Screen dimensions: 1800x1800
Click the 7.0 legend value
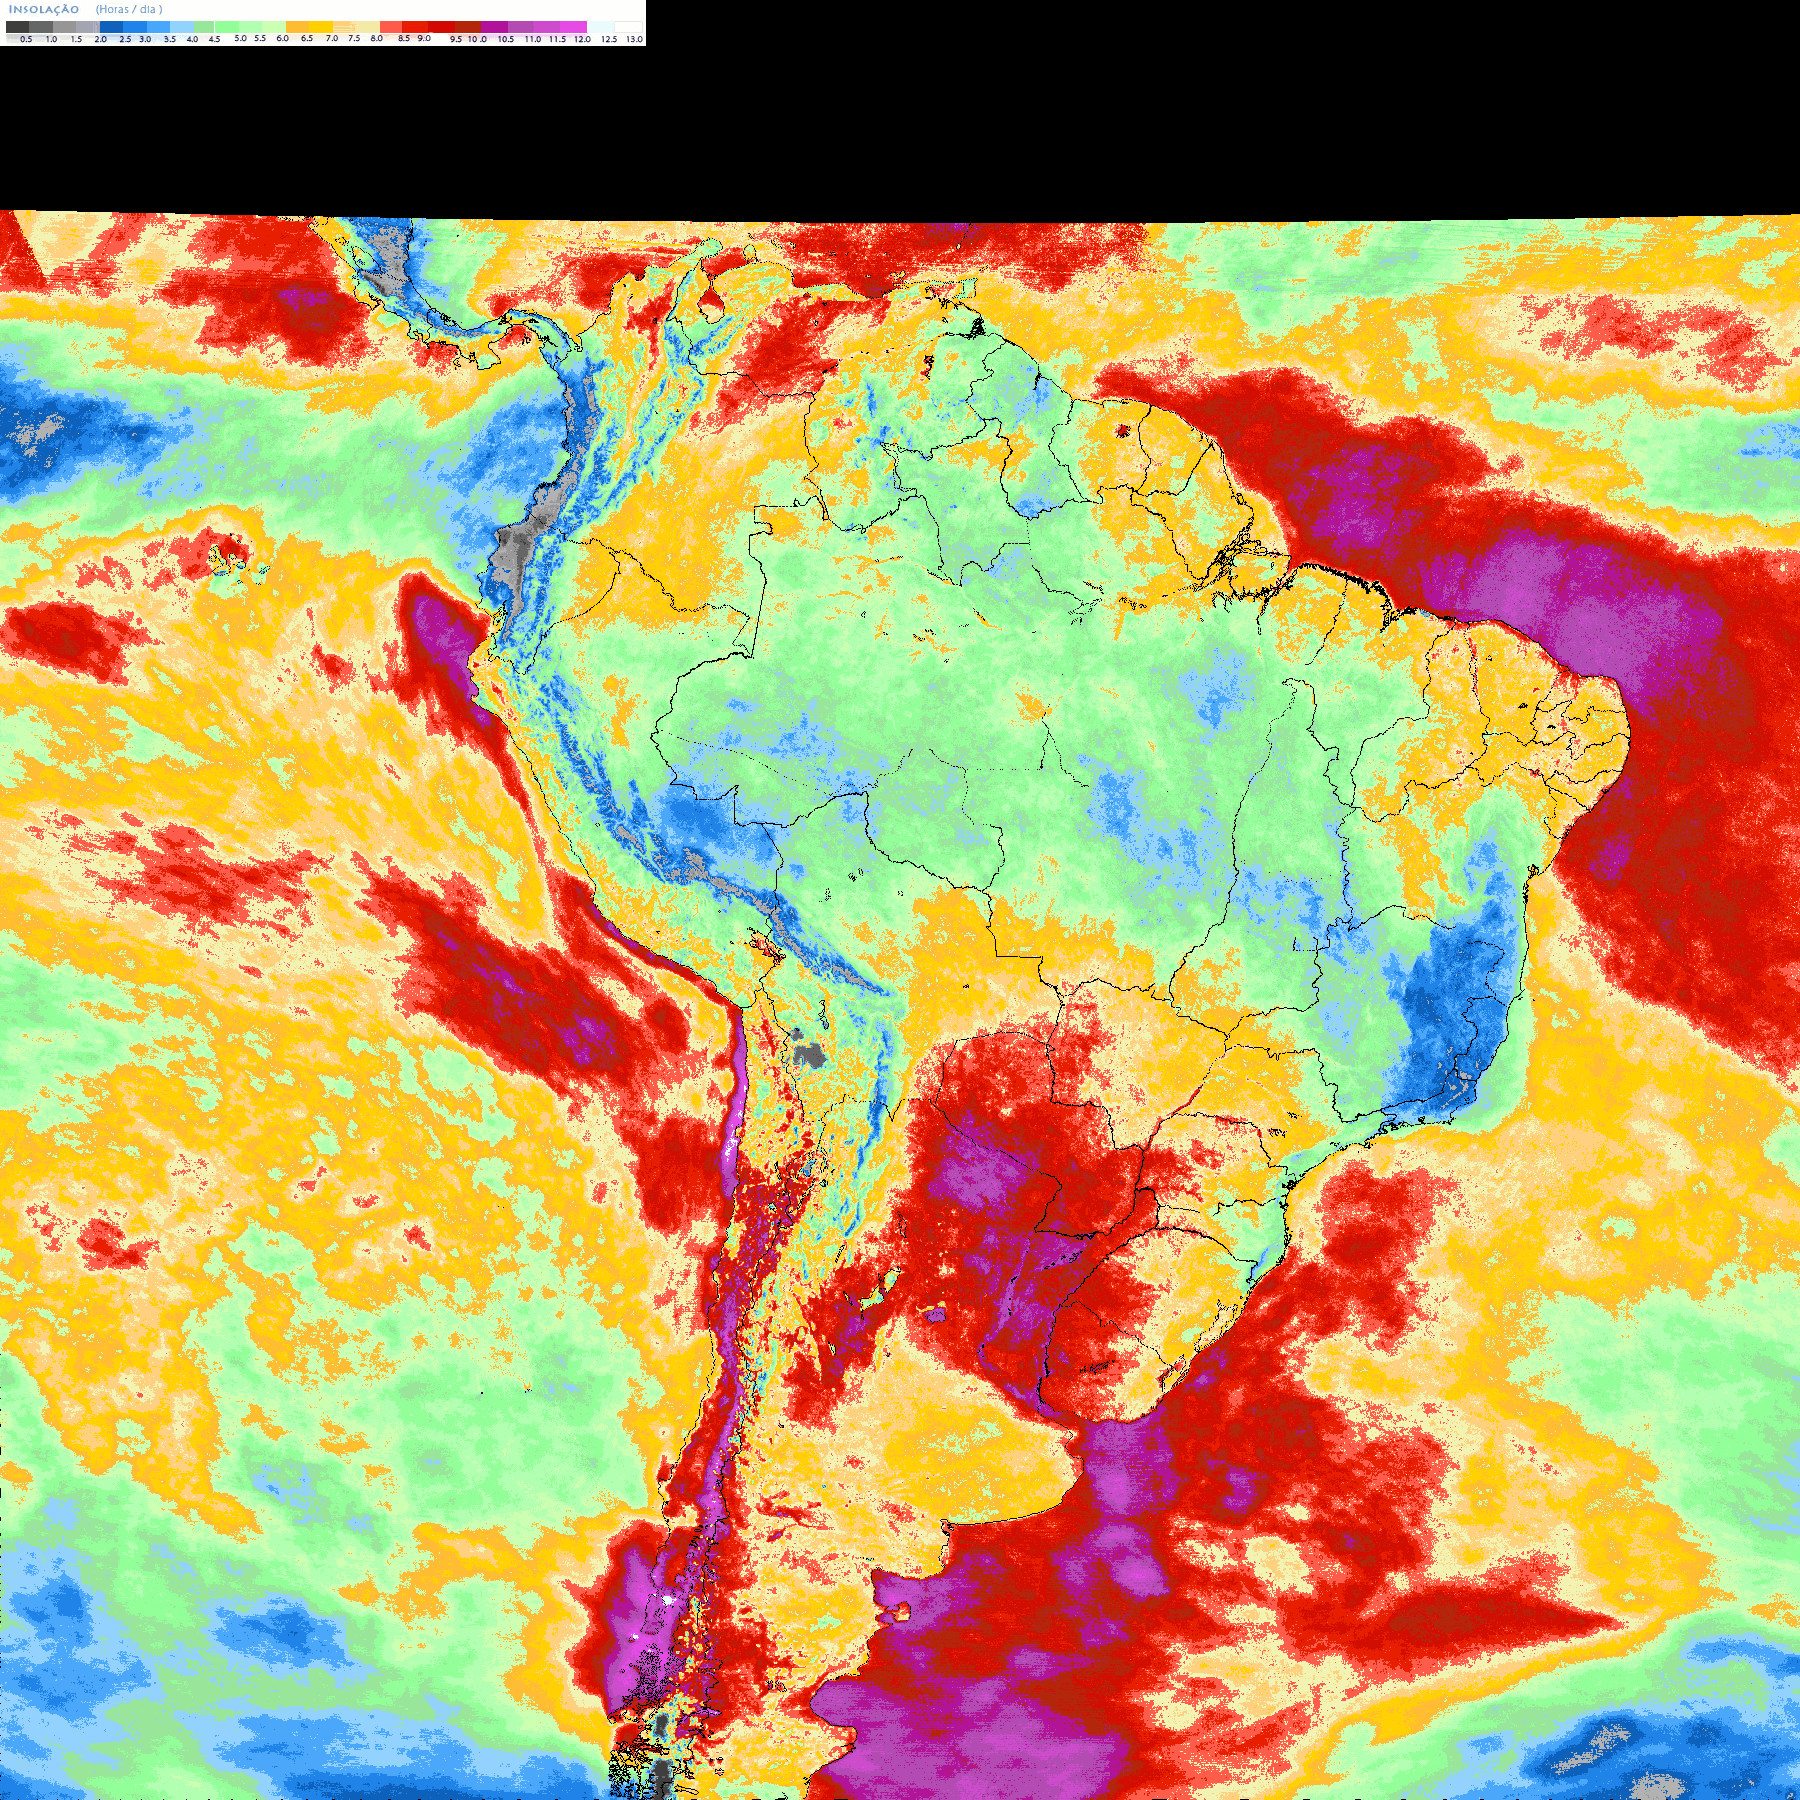(x=332, y=38)
